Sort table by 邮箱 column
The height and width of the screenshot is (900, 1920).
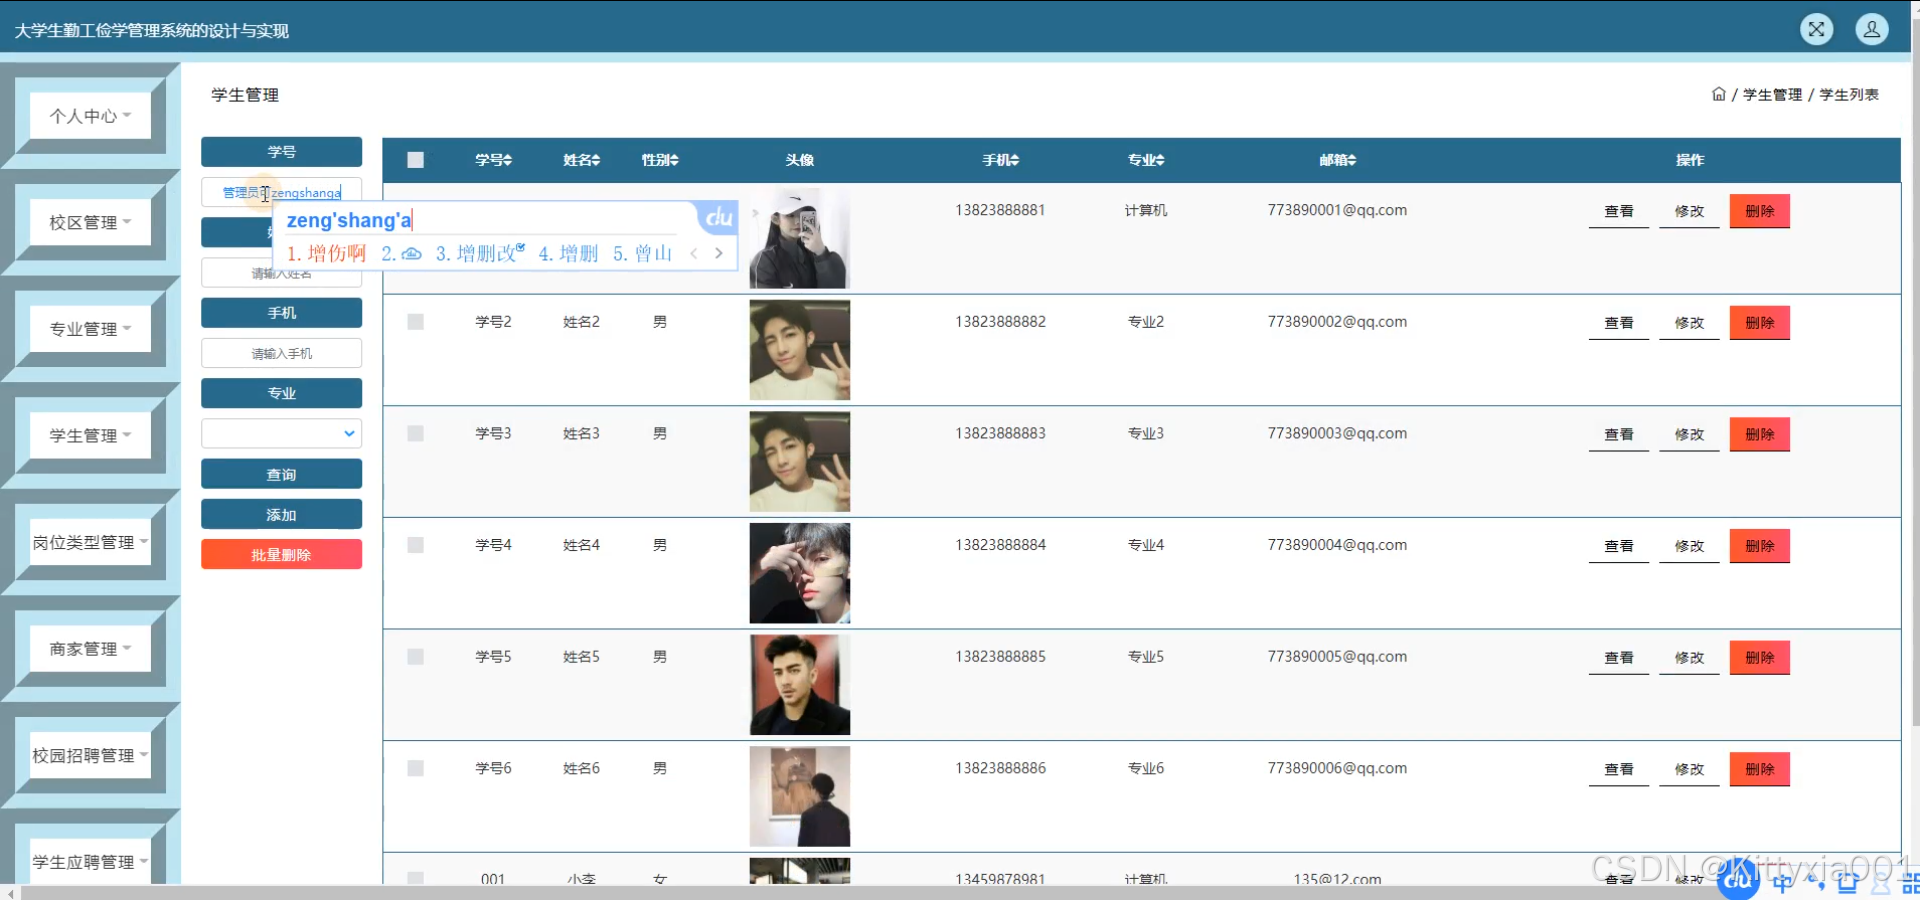coord(1337,160)
